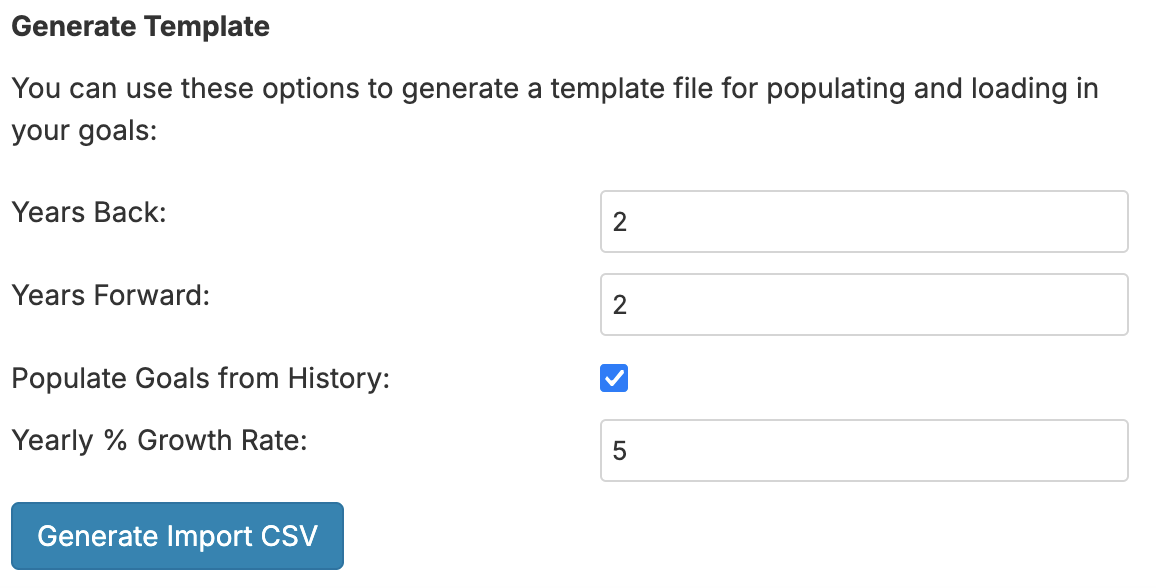
Task: Toggle the Populate Goals from History checkbox
Action: 613,378
